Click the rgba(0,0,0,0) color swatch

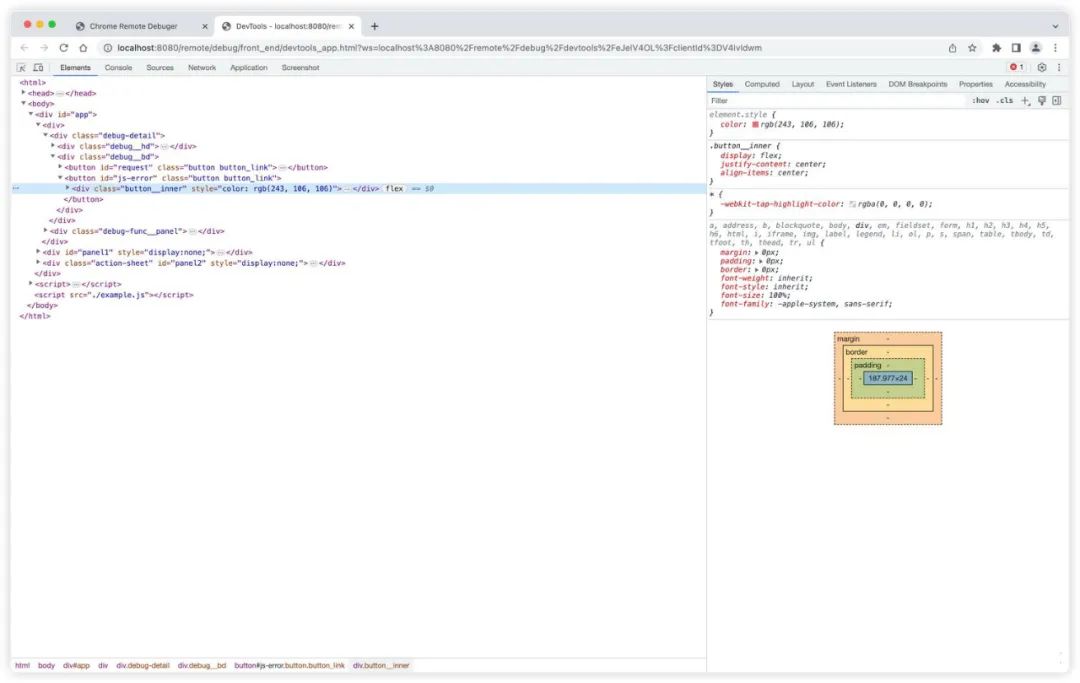click(x=852, y=203)
